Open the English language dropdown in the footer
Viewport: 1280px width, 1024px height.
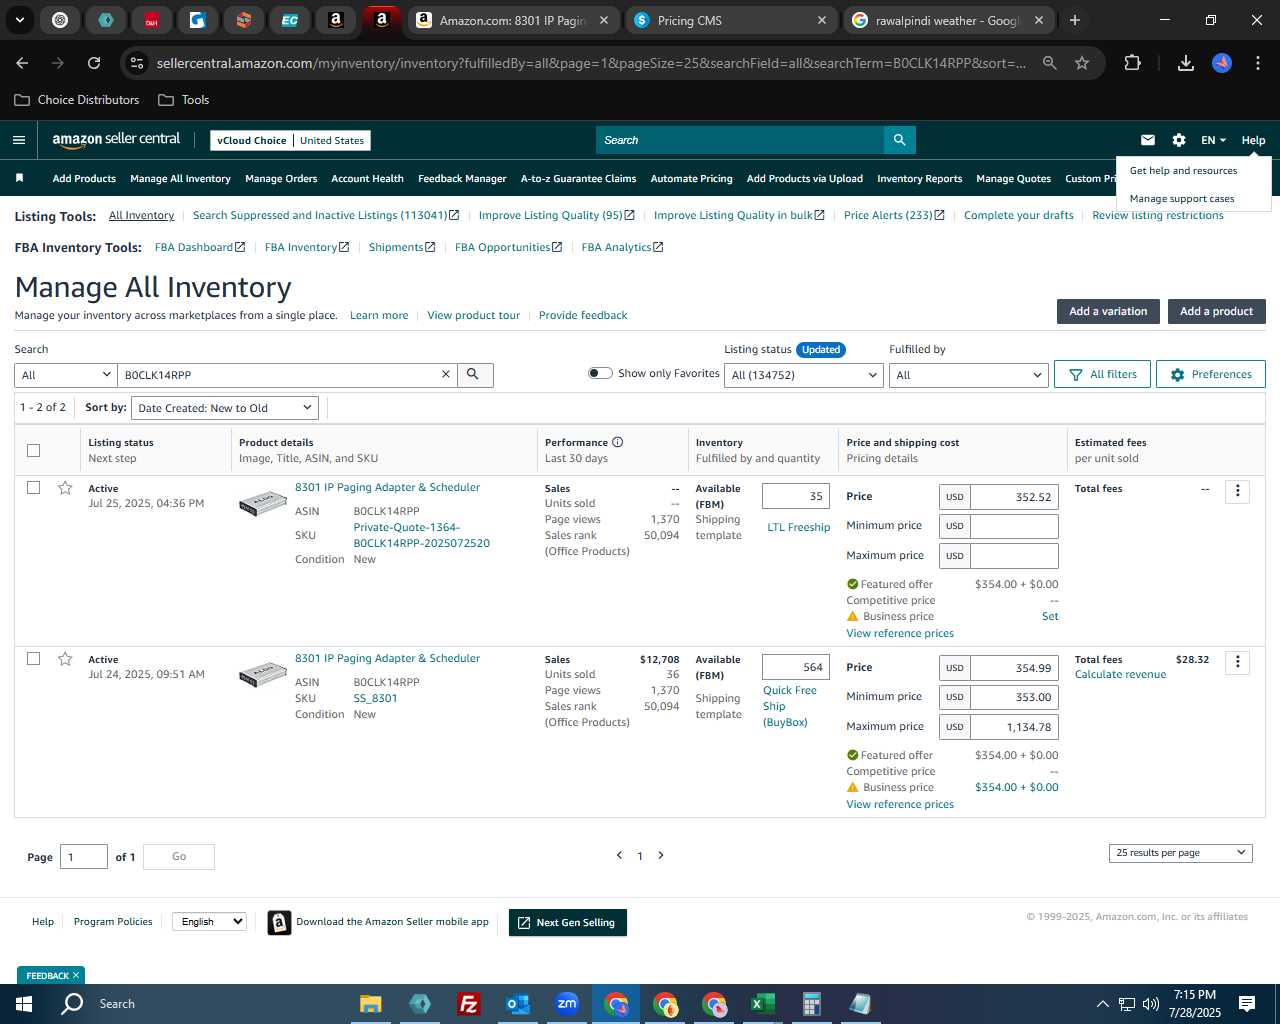pyautogui.click(x=209, y=922)
